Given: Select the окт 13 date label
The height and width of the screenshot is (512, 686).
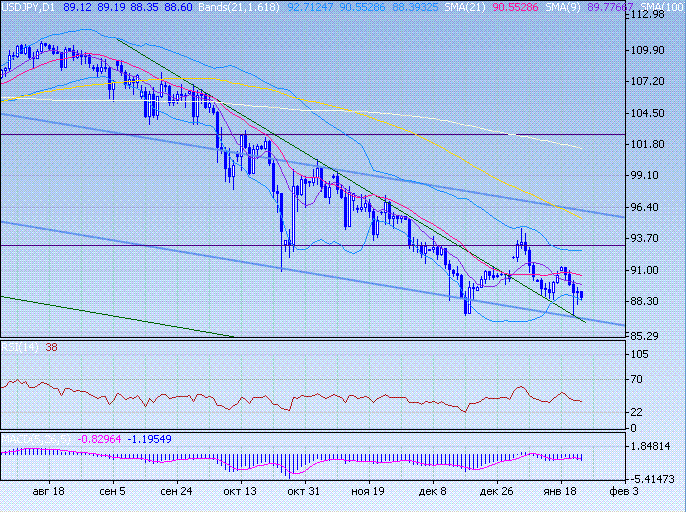Looking at the screenshot, I should [x=240, y=493].
